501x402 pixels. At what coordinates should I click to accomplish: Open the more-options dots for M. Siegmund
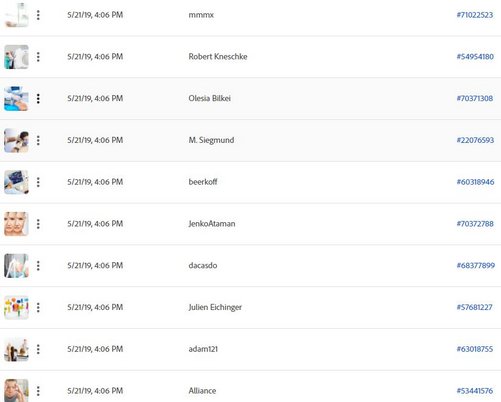click(38, 140)
